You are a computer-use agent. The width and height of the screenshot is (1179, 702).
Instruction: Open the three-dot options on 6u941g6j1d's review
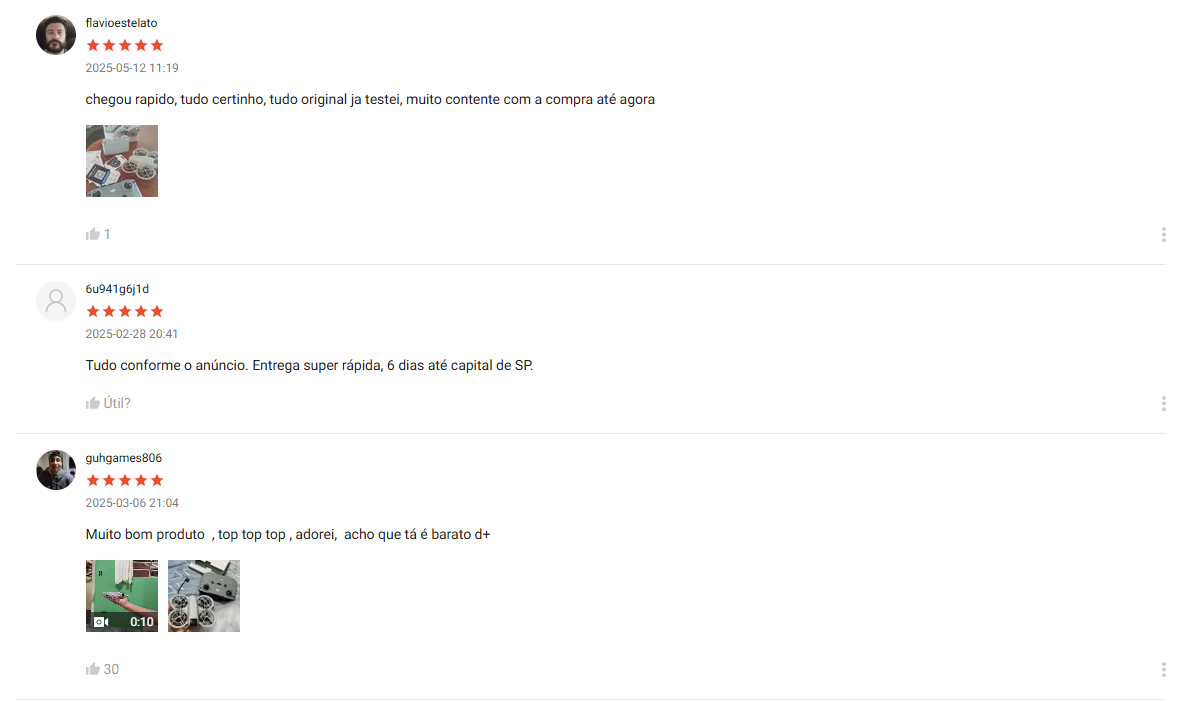click(x=1163, y=404)
